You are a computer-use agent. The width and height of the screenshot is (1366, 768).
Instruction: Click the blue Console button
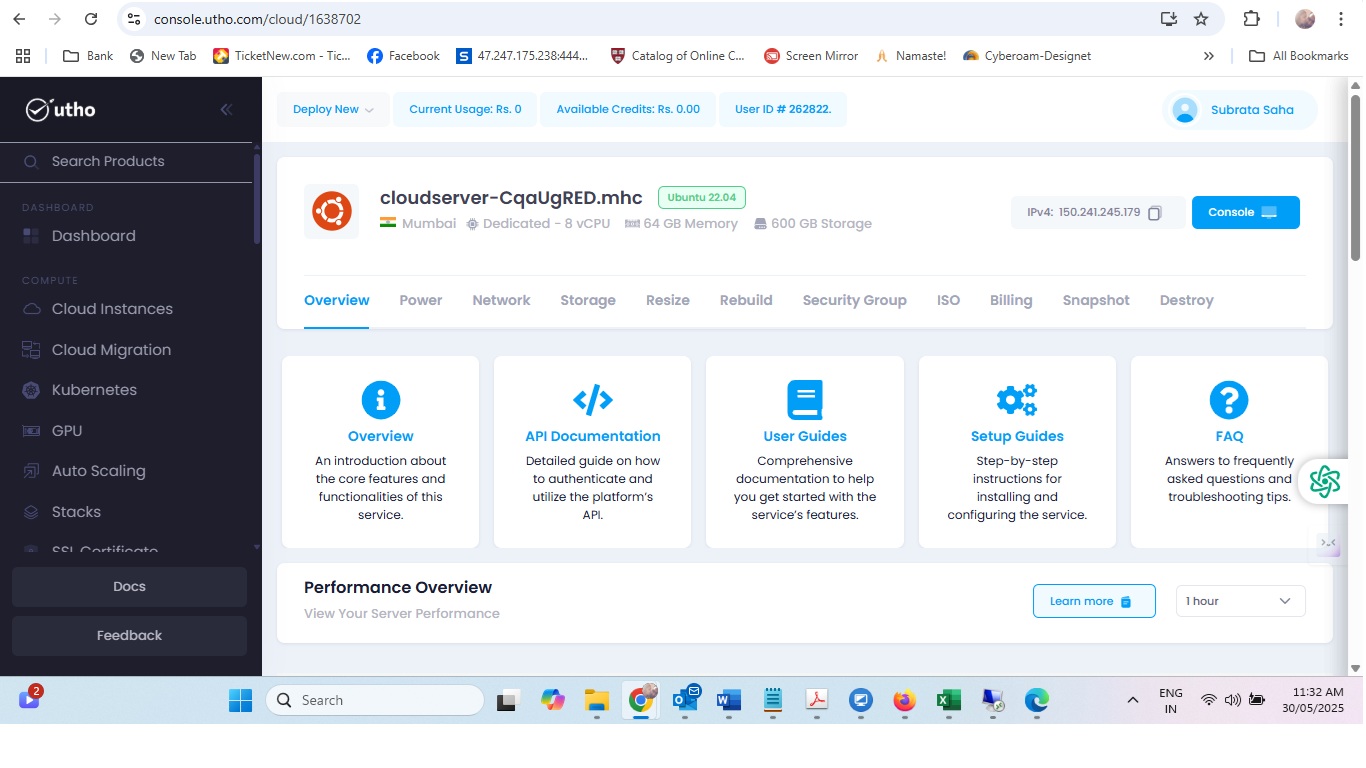coord(1245,213)
